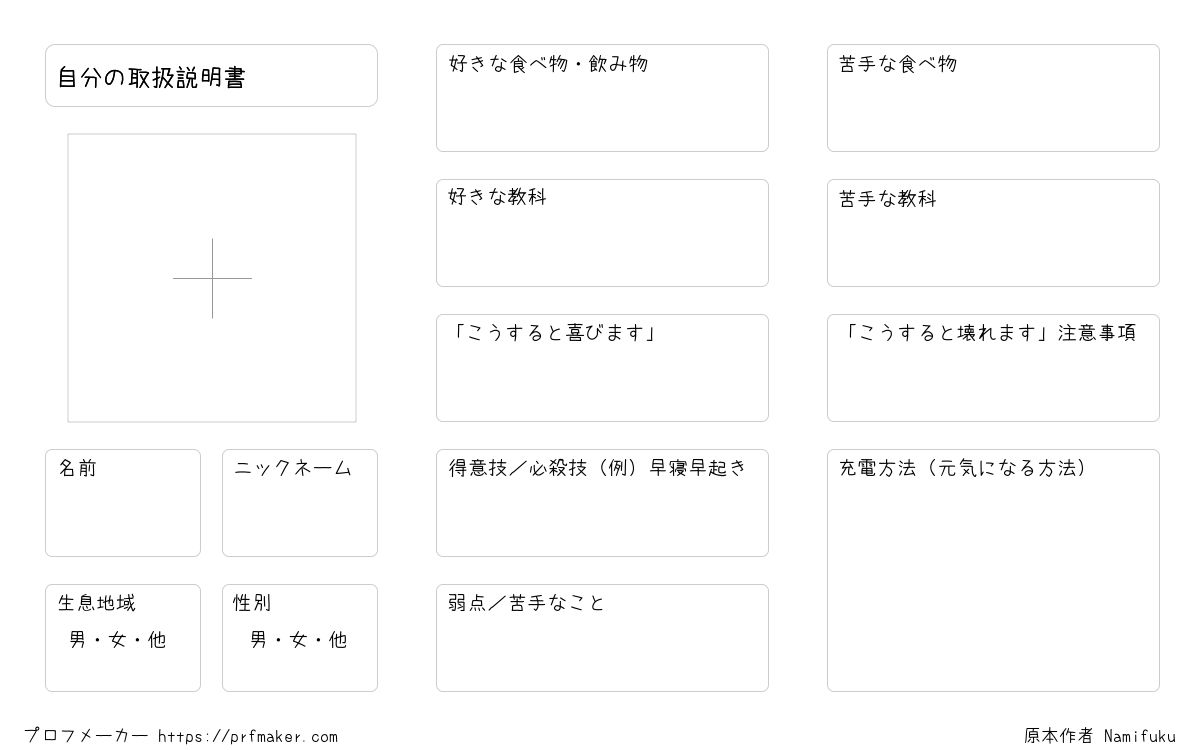Click the ニックネーム nickname field
The width and height of the screenshot is (1200, 750).
300,503
